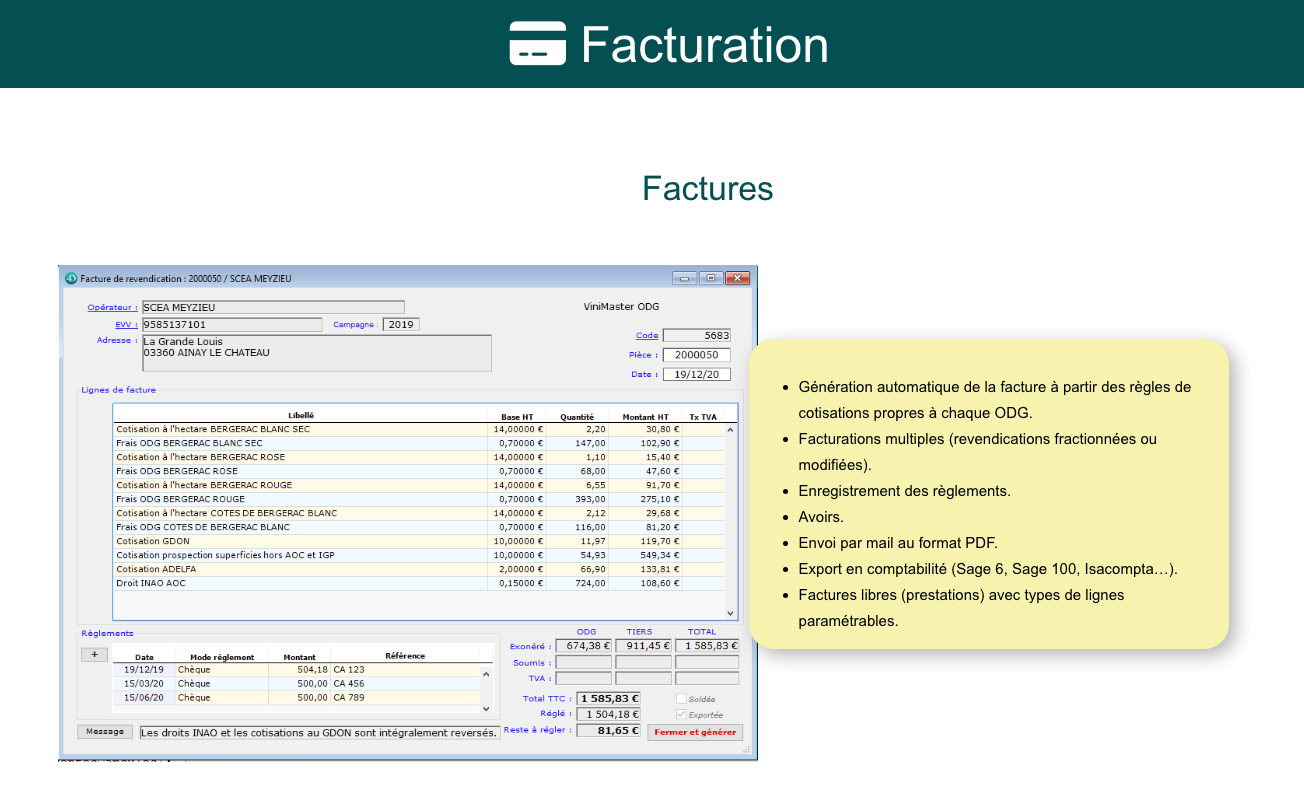The width and height of the screenshot is (1304, 788).
Task: Click the down arrow of the Règlements scrollbar
Action: 487,707
